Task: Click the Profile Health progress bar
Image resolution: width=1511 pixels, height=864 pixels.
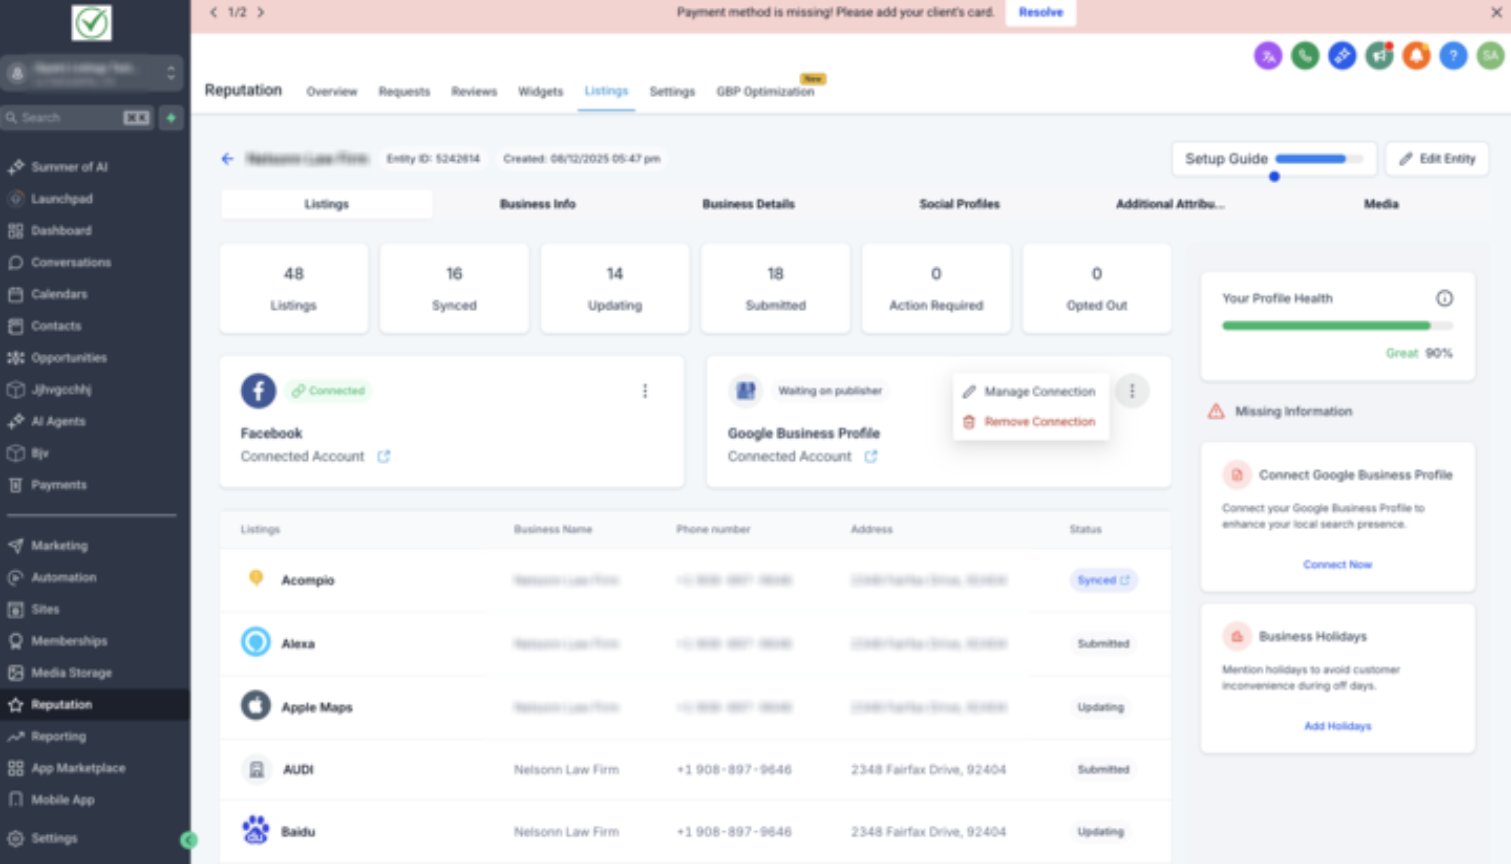Action: (1337, 326)
